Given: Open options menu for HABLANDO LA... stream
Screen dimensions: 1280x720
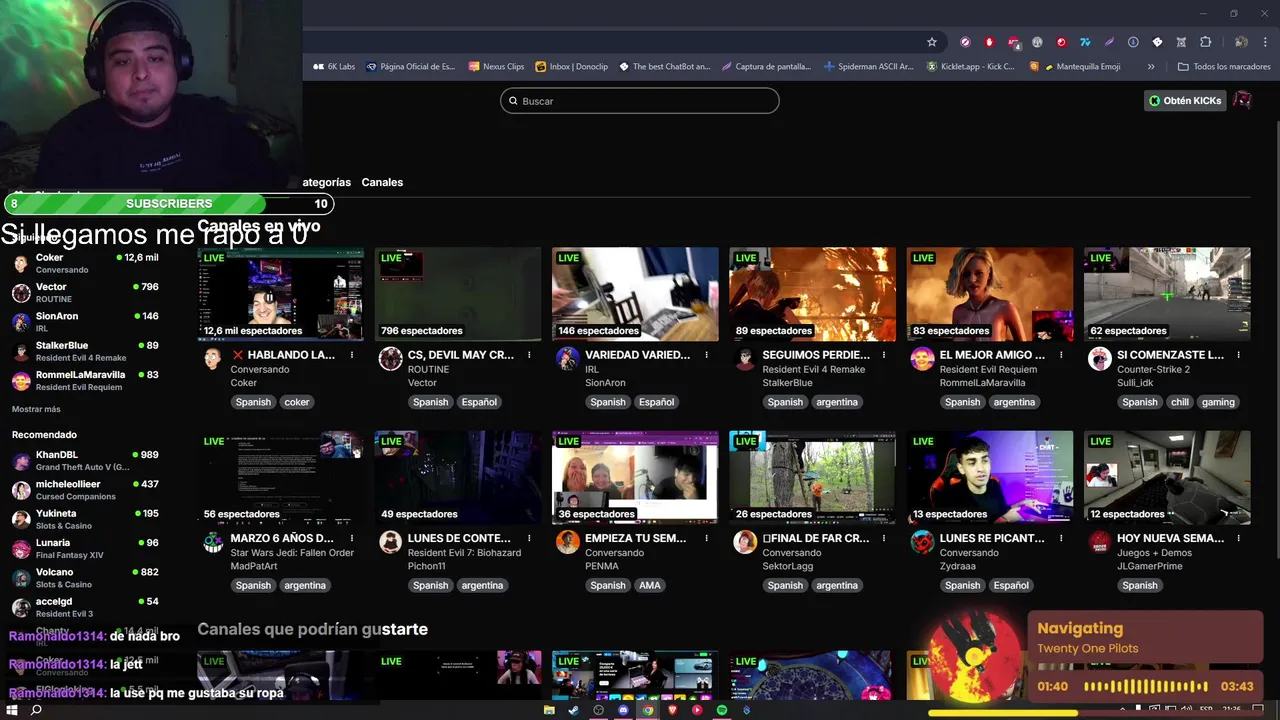Looking at the screenshot, I should [352, 355].
